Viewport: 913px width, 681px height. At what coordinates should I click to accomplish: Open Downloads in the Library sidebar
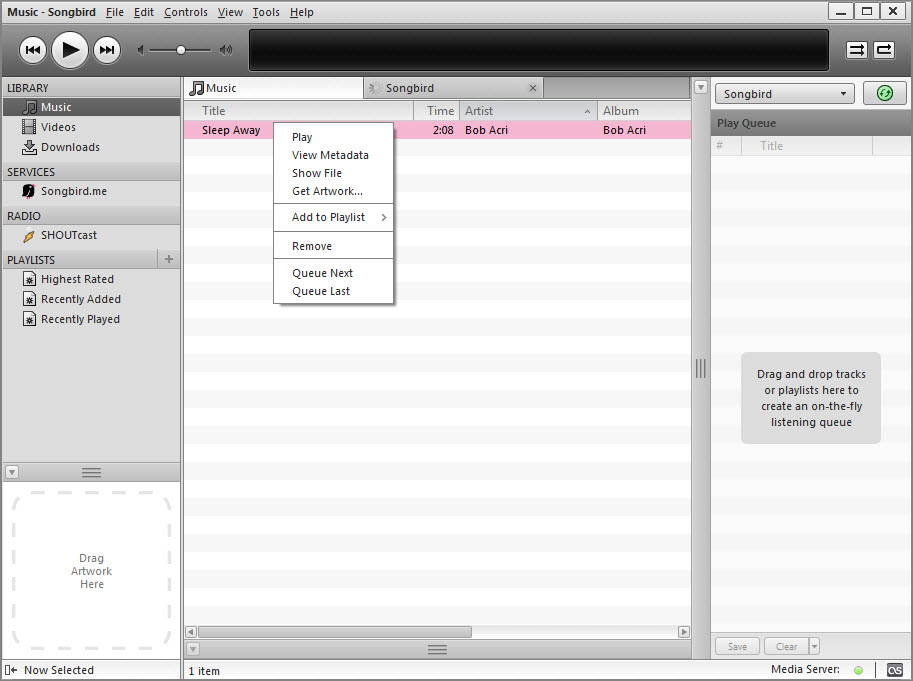point(91,147)
